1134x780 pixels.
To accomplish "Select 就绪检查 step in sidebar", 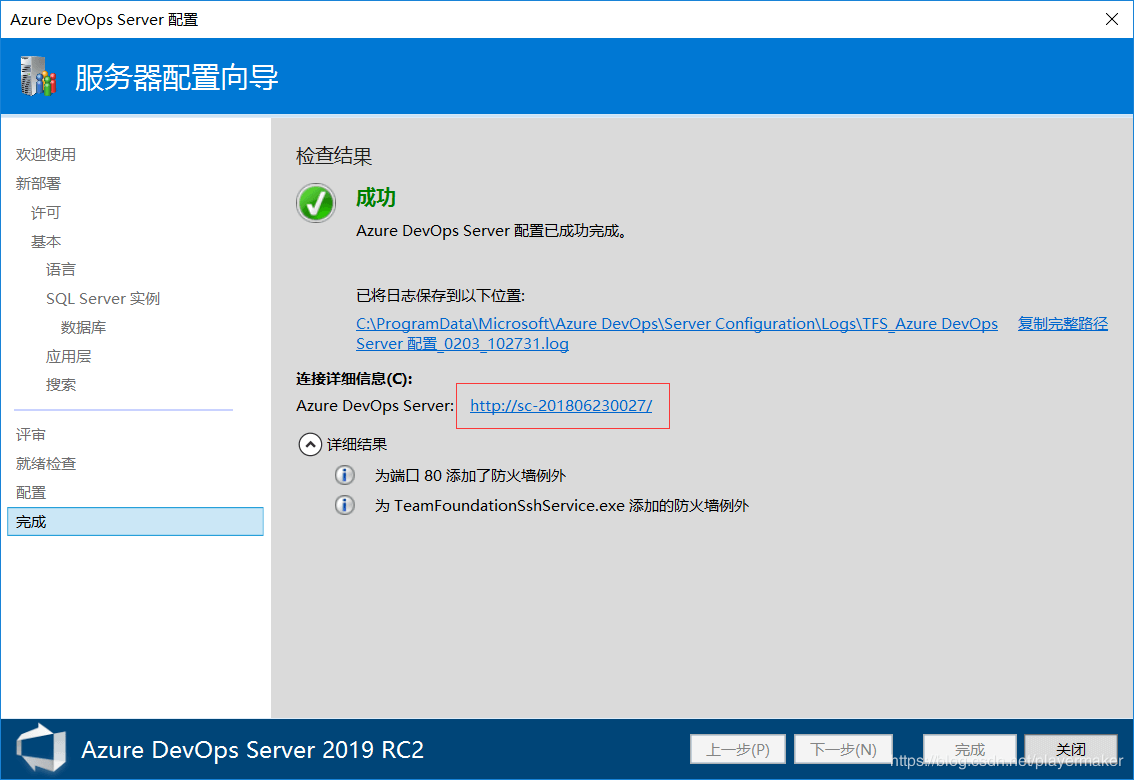I will (46, 463).
